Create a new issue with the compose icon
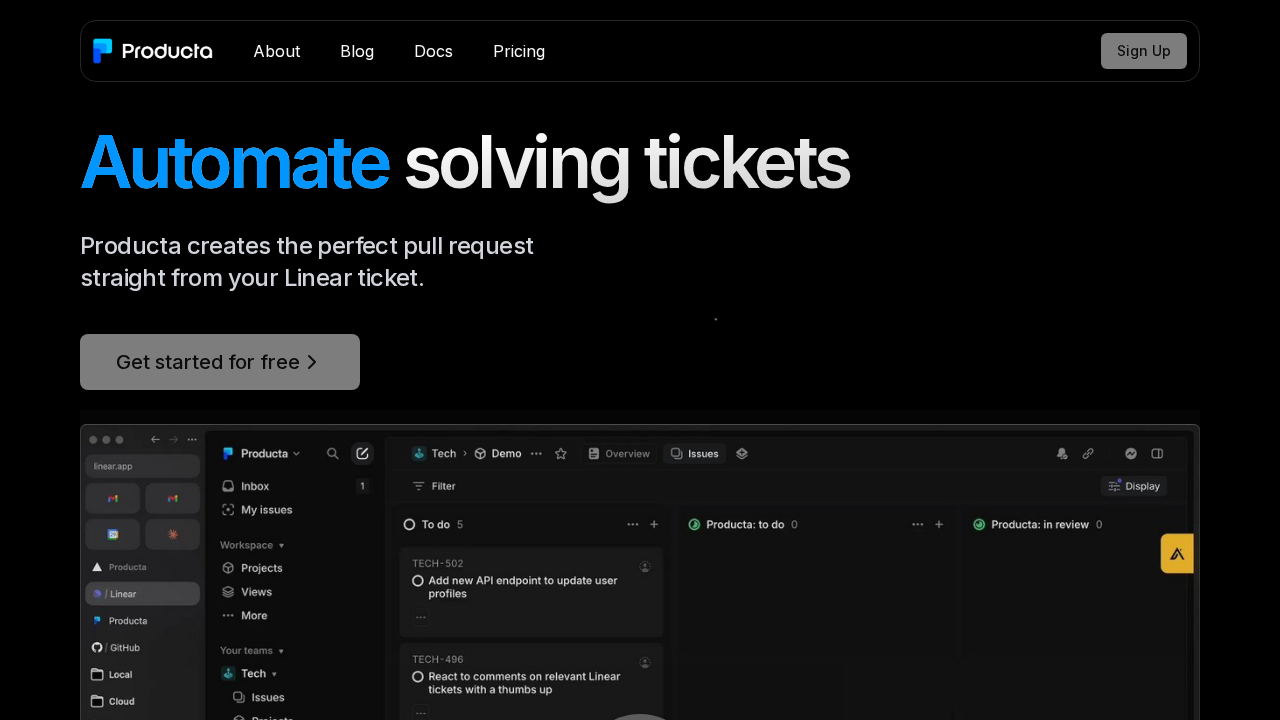1280x720 pixels. [363, 453]
